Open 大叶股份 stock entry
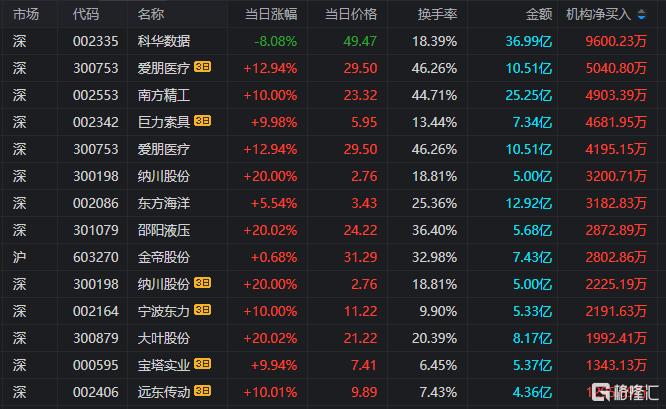This screenshot has width=666, height=409. [164, 338]
